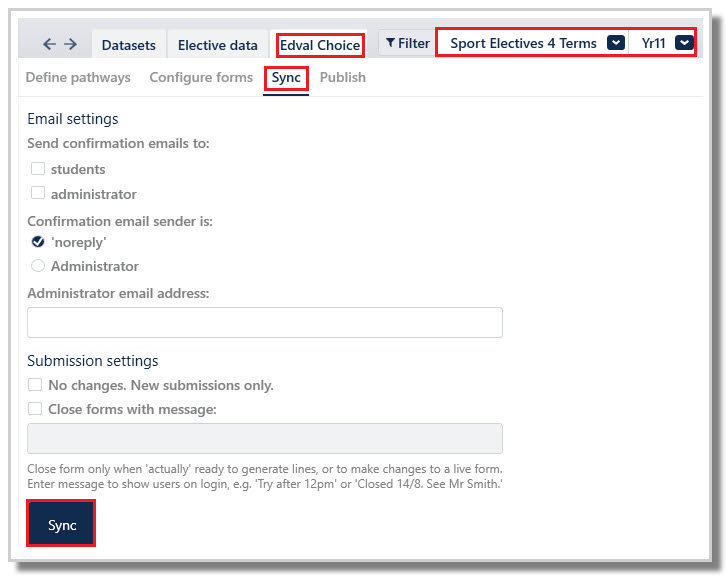This screenshot has width=727, height=576.
Task: Select the 'noreply' sender radio button
Action: point(38,242)
